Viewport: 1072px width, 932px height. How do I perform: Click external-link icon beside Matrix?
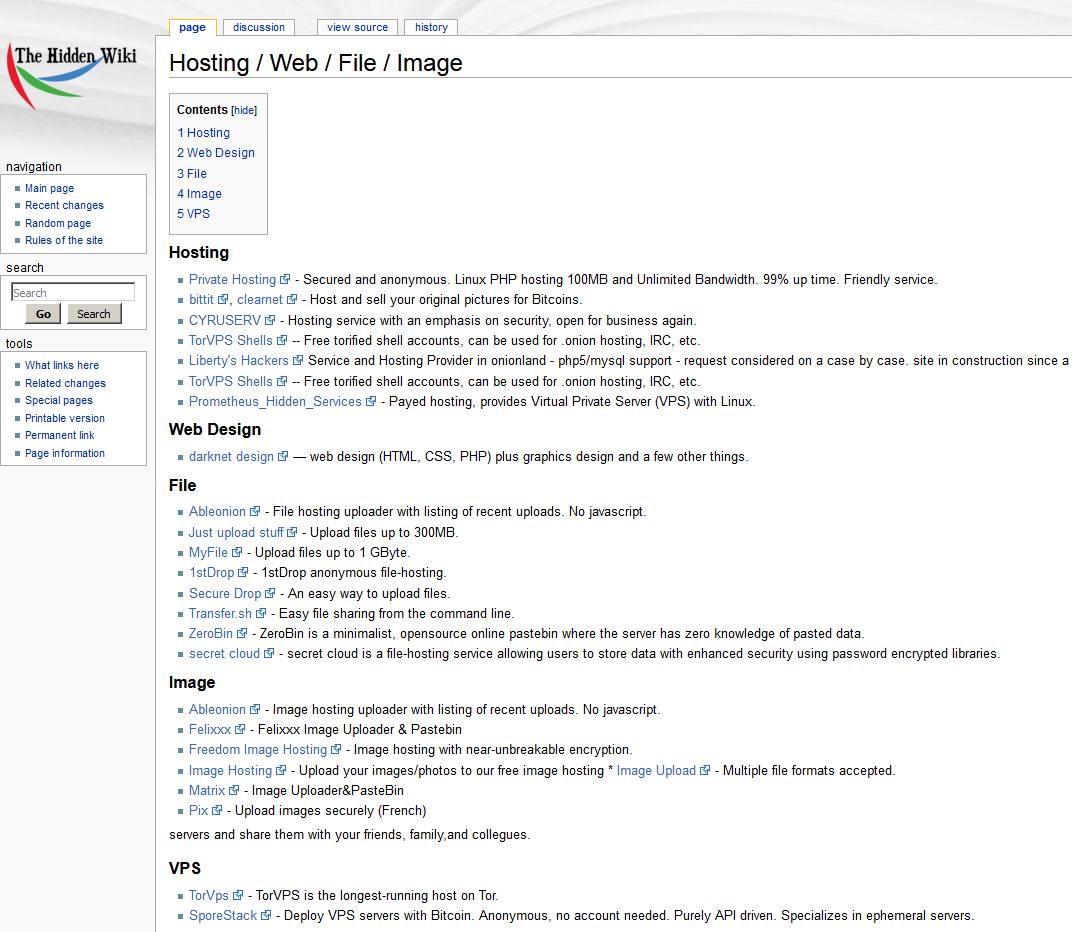(x=234, y=790)
